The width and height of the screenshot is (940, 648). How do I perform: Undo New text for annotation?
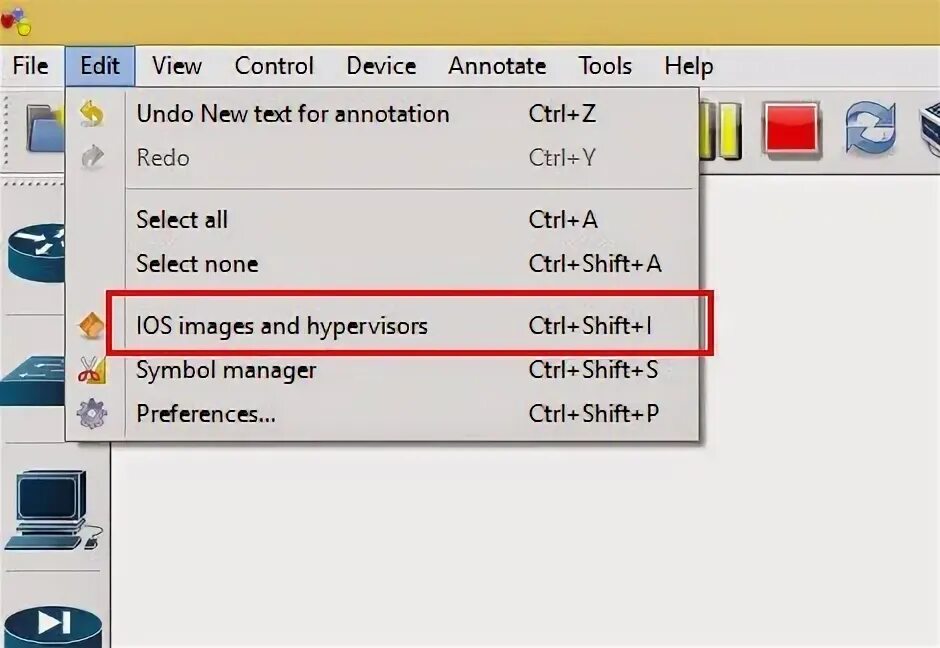click(292, 114)
